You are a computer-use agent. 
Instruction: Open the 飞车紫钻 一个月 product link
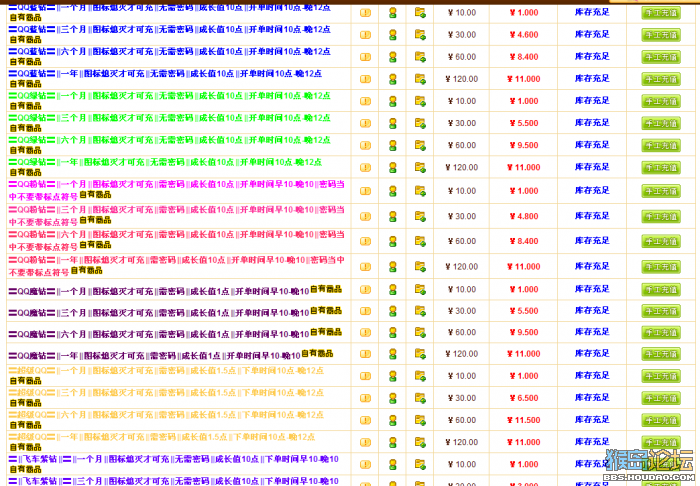tap(174, 459)
